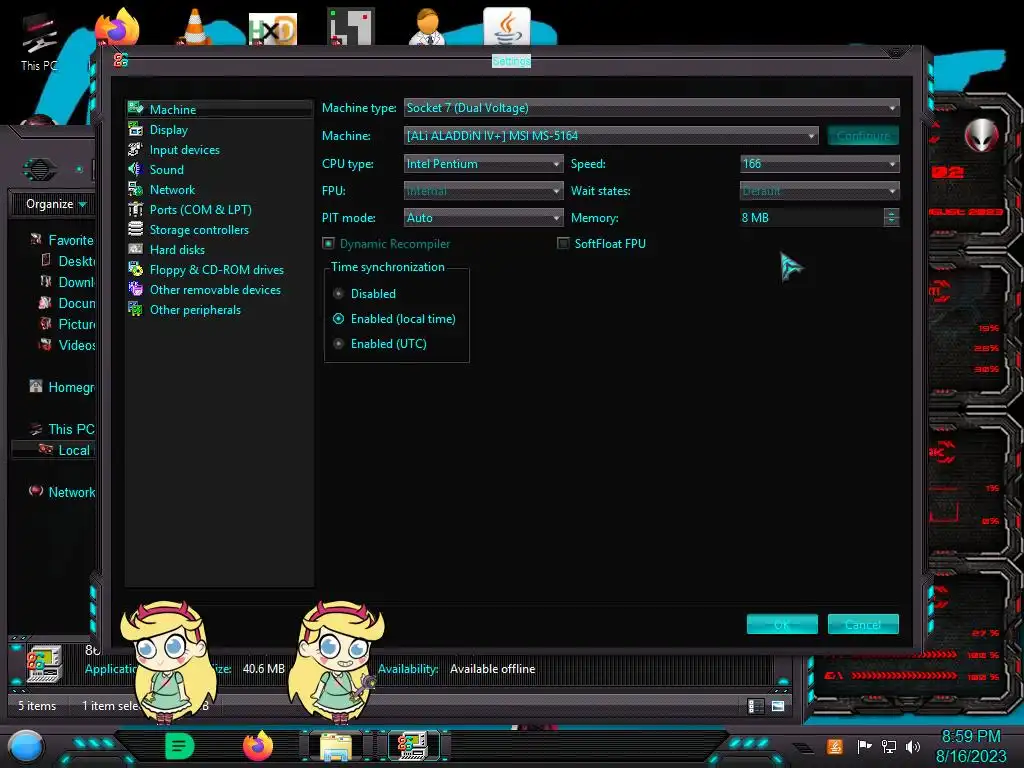Confirm settings with the OK button
Viewport: 1024px width, 768px height.
click(782, 624)
